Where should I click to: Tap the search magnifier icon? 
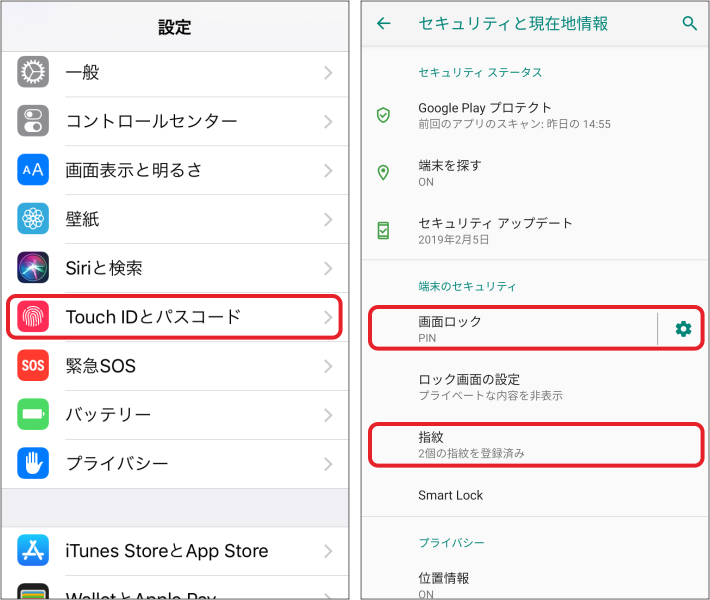pyautogui.click(x=689, y=23)
